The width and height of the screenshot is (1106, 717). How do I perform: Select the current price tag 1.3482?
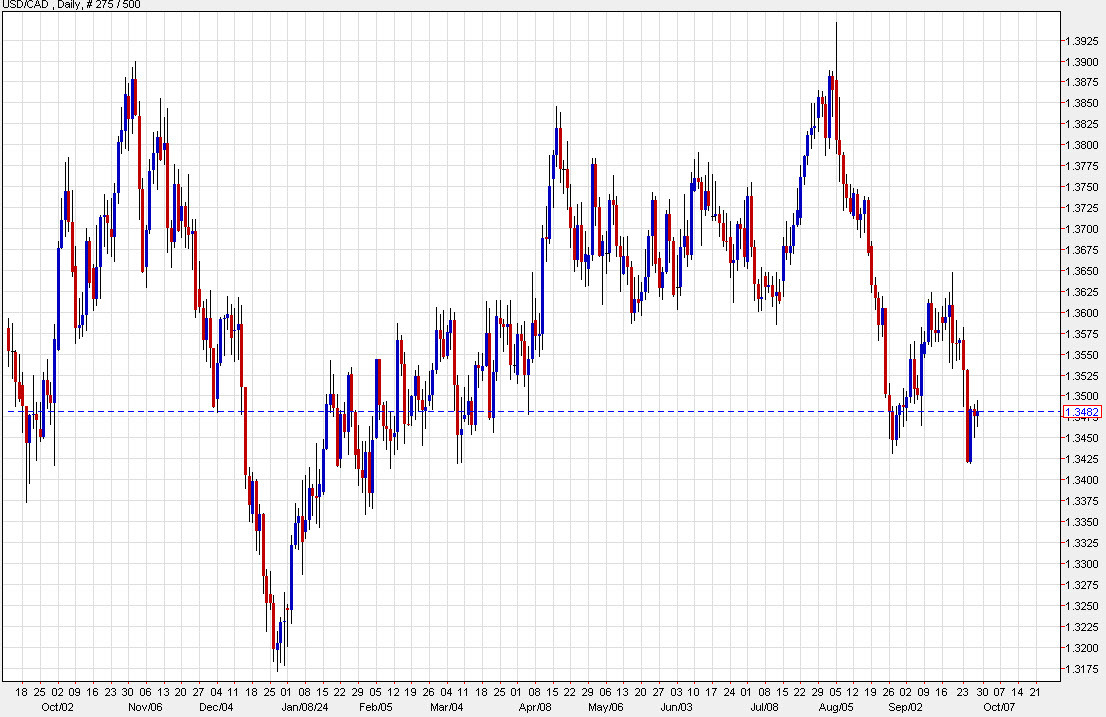(1083, 410)
